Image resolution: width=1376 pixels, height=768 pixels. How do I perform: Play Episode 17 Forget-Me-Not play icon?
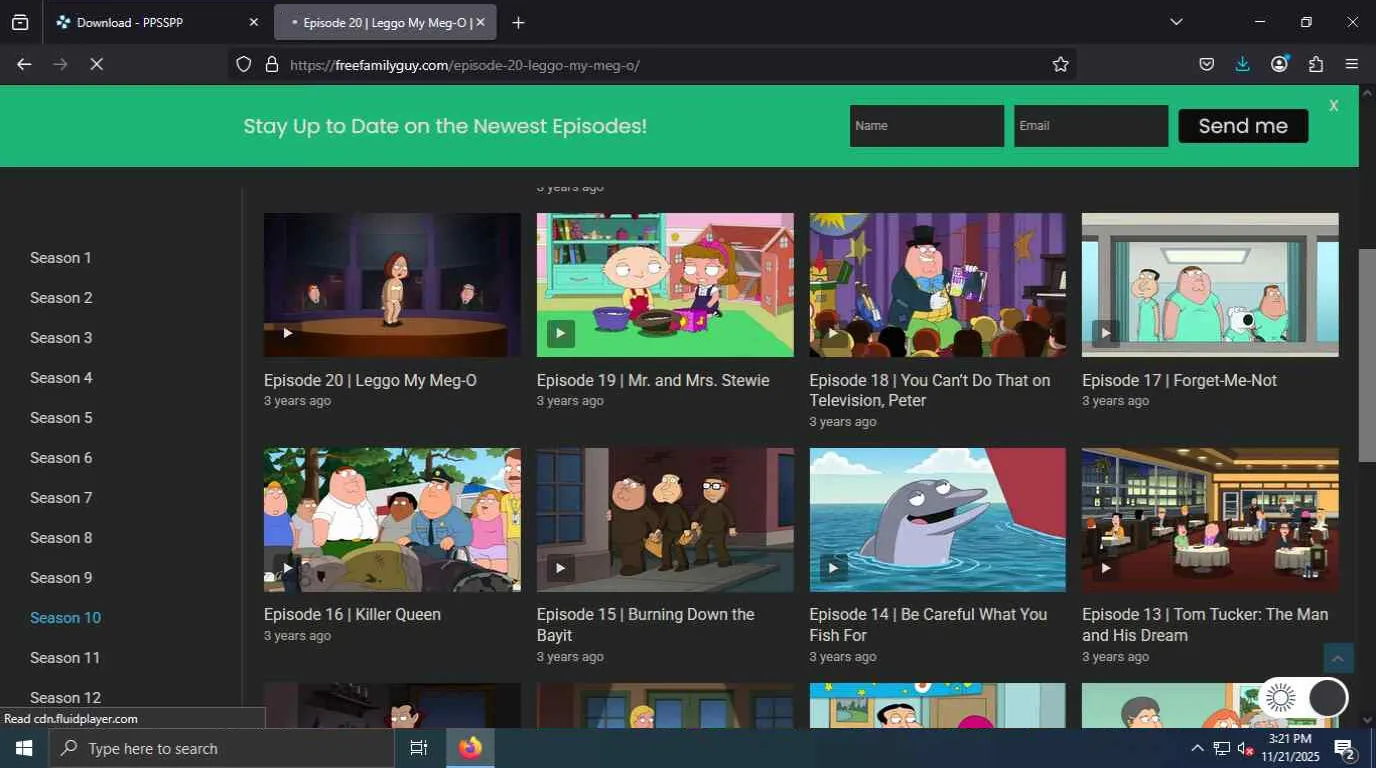pyautogui.click(x=1105, y=333)
